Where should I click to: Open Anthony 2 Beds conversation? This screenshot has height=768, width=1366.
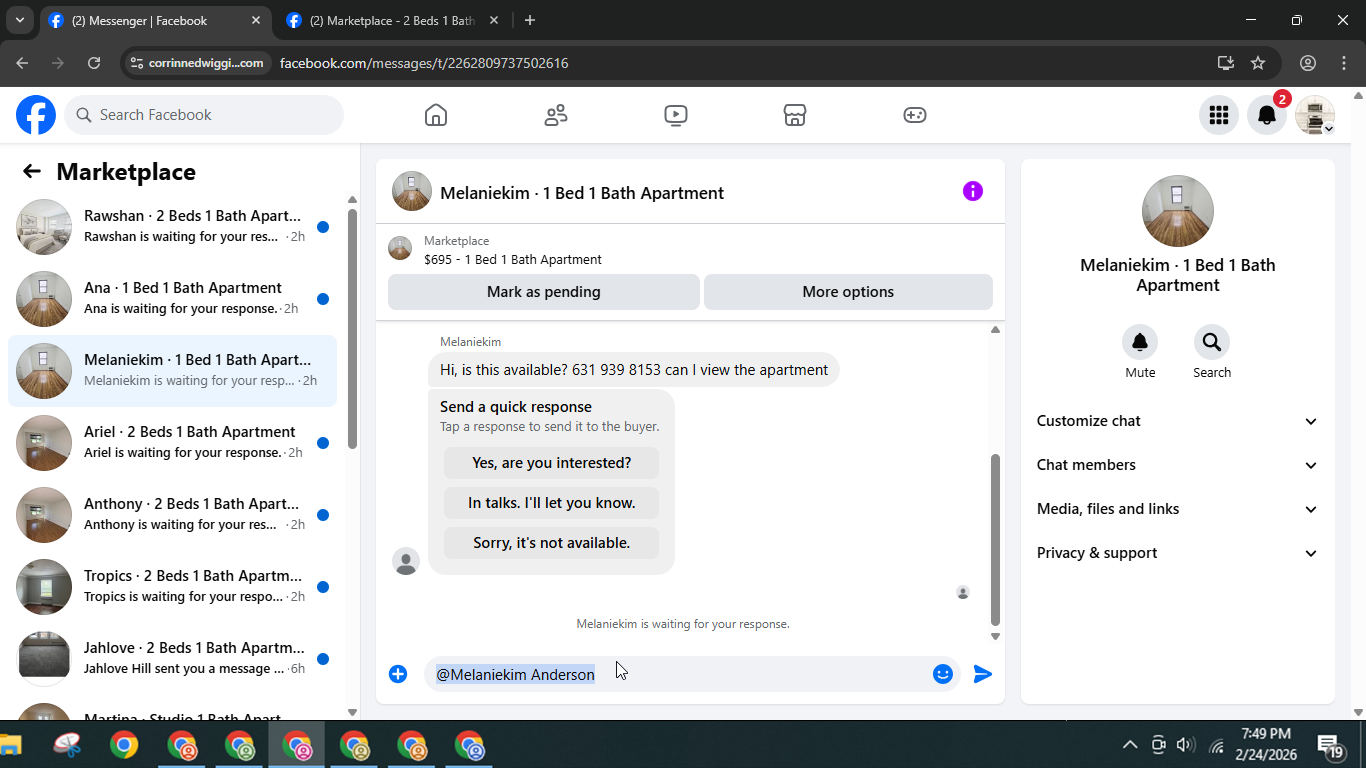click(172, 515)
